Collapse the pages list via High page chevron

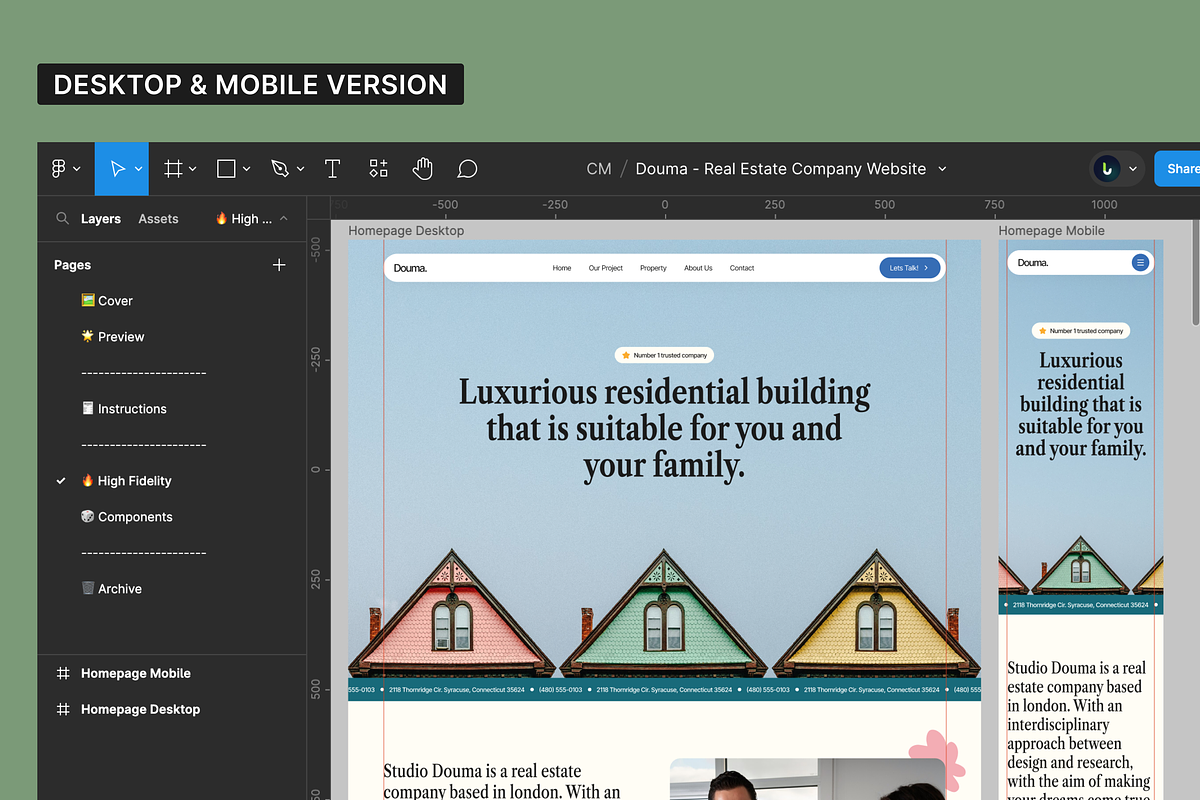click(283, 218)
